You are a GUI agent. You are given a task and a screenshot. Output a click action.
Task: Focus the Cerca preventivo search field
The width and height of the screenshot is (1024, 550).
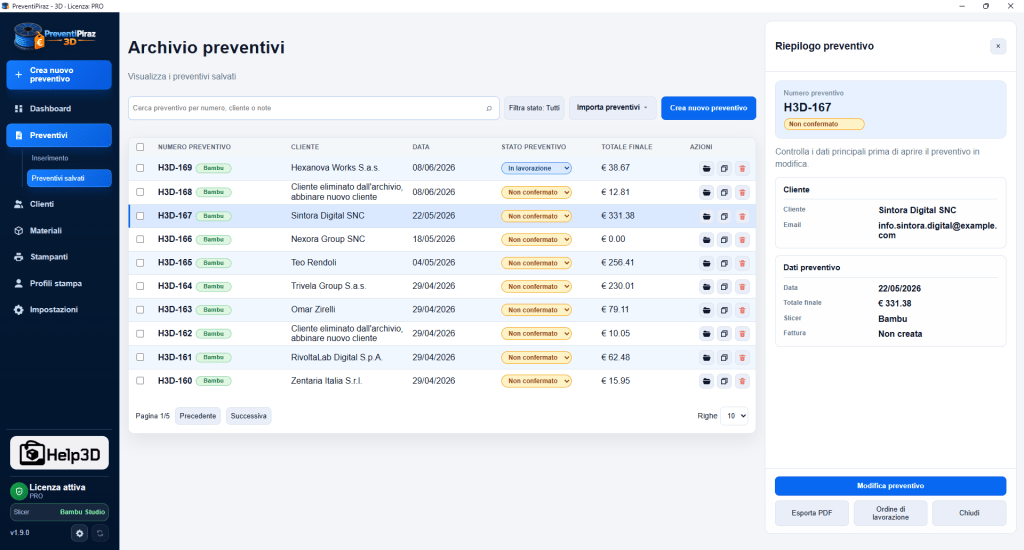pyautogui.click(x=307, y=108)
